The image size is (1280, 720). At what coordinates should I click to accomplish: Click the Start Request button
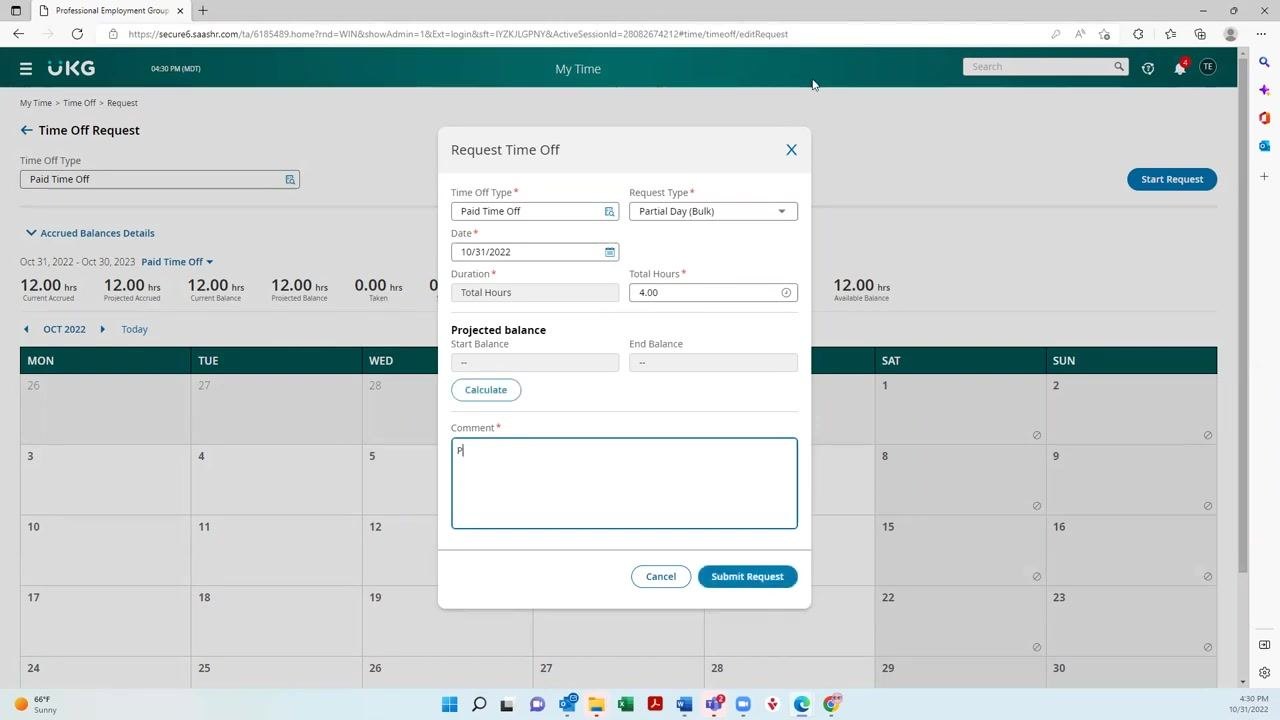coord(1172,179)
